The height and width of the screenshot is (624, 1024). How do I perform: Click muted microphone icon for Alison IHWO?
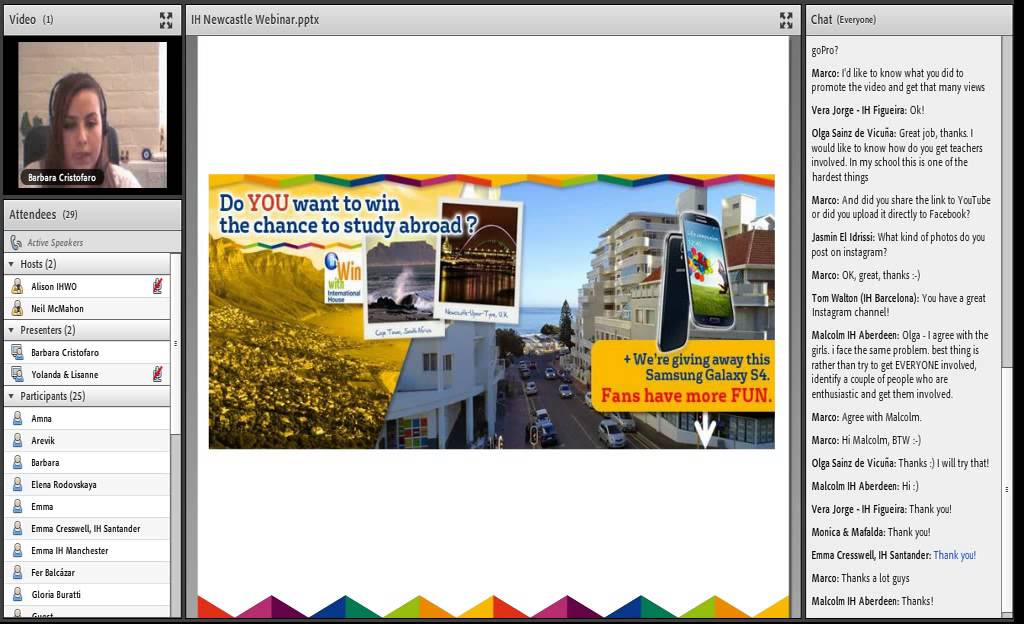pos(157,286)
